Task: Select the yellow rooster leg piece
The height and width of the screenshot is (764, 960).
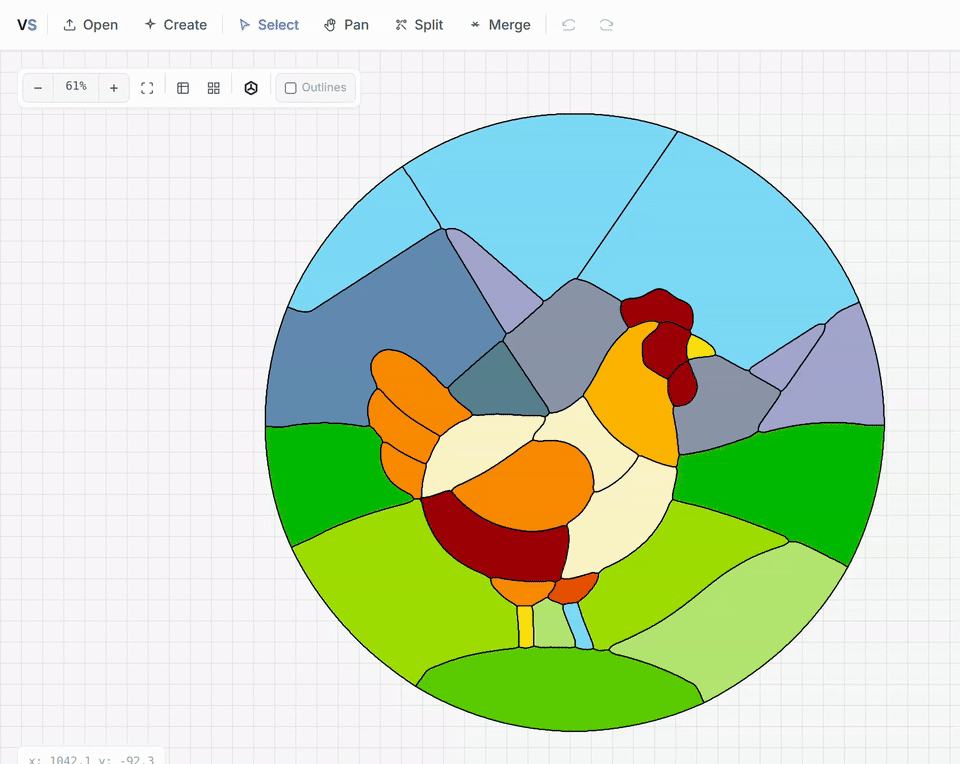Action: tap(525, 626)
